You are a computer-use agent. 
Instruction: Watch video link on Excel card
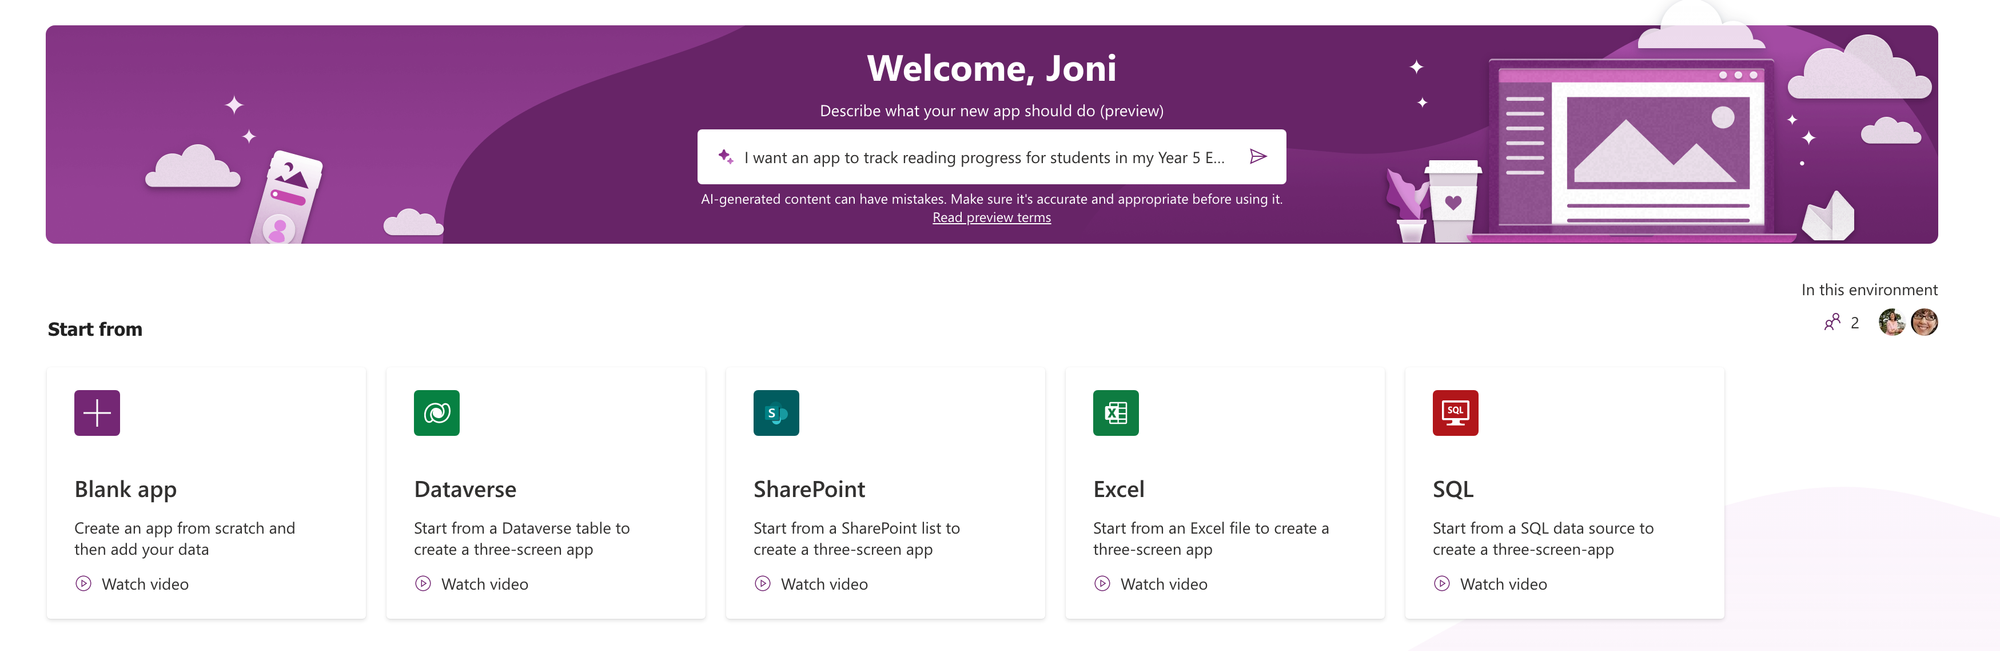click(1164, 584)
